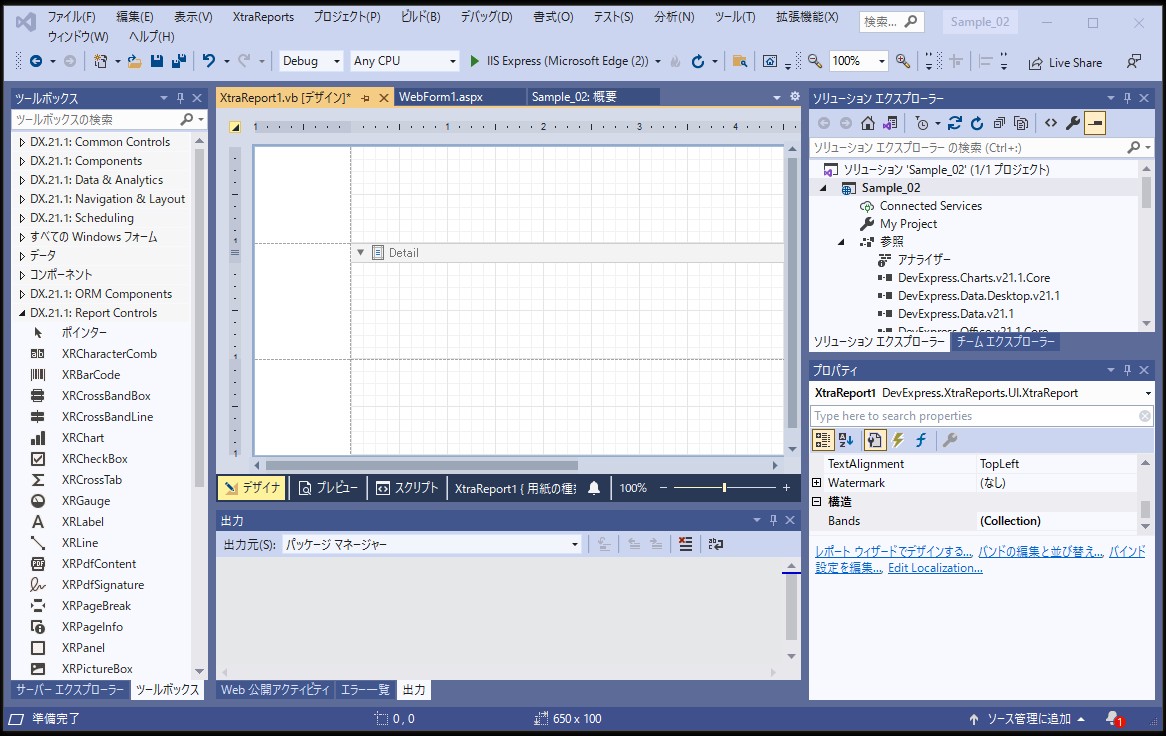The width and height of the screenshot is (1166, 736).
Task: Toggle the preview selected items button
Action: (1096, 123)
